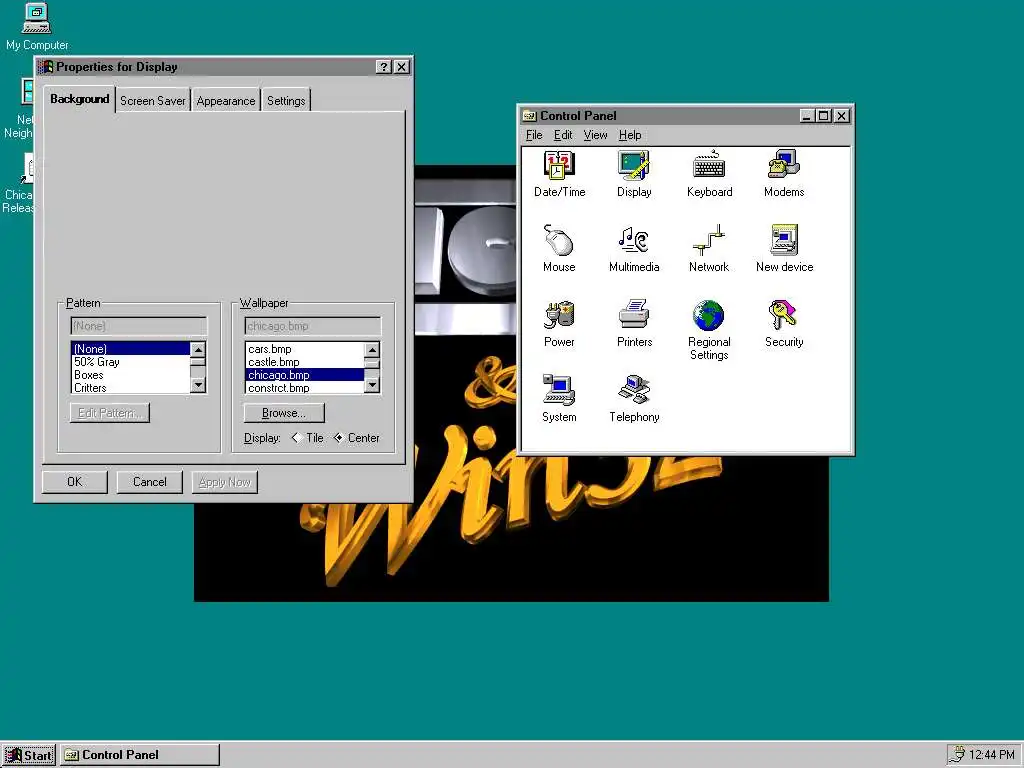
Task: Click the Edit Pattern... button
Action: pos(110,413)
